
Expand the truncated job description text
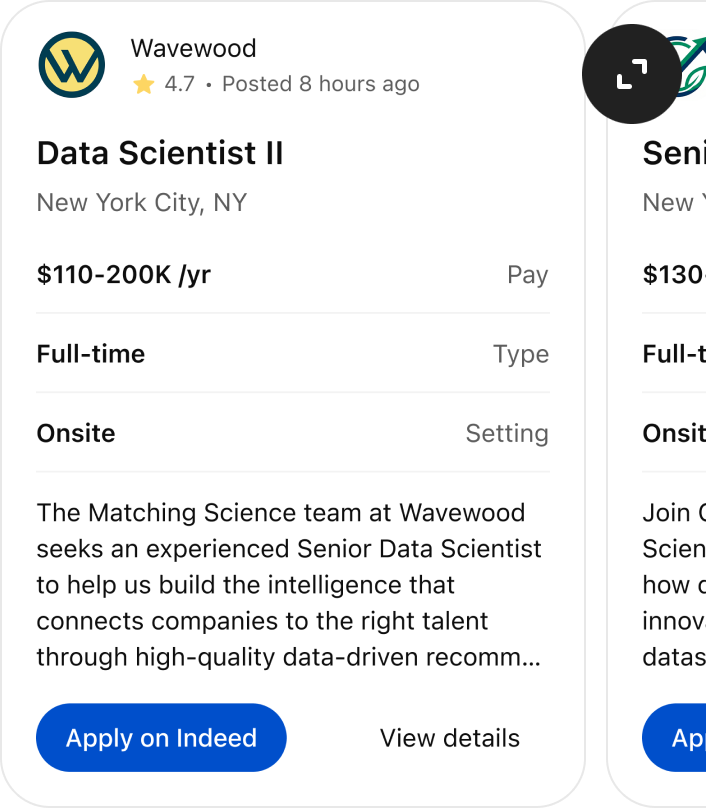pyautogui.click(x=288, y=585)
